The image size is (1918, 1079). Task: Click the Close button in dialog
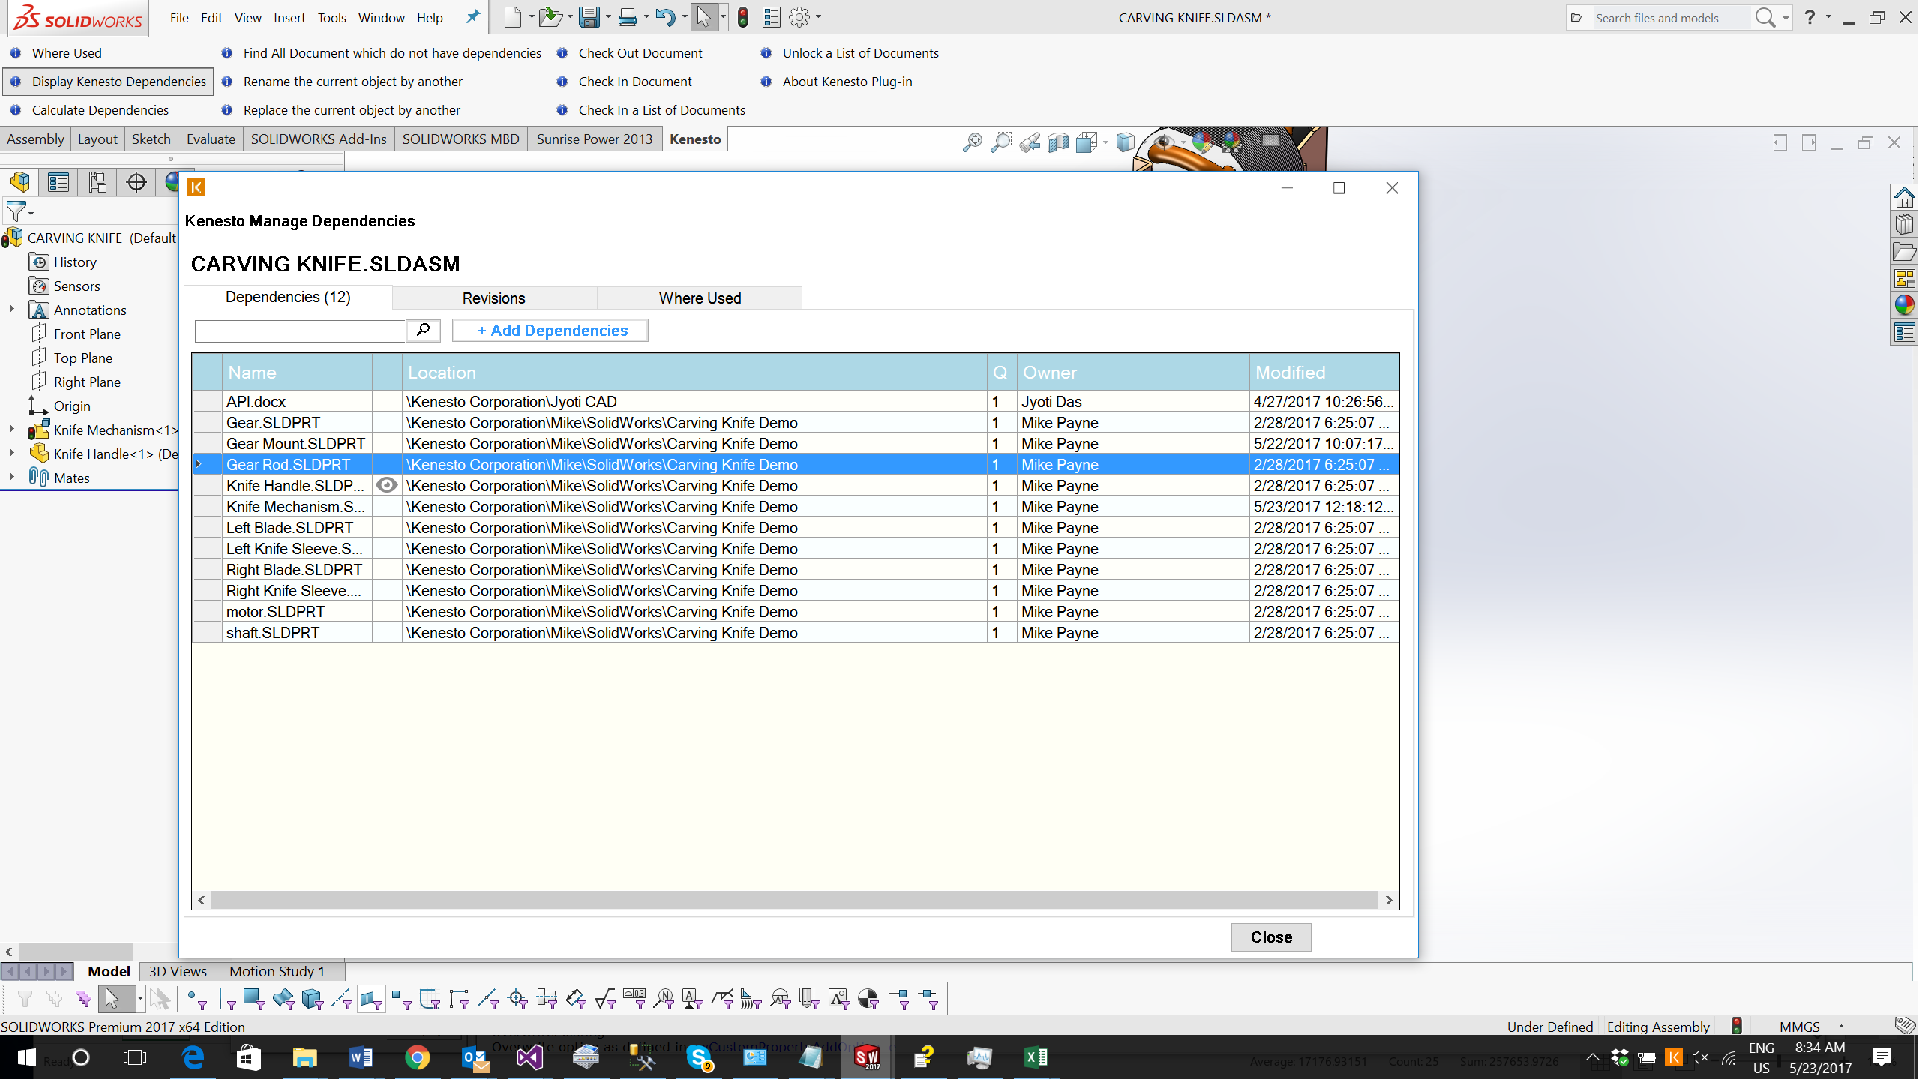coord(1271,937)
